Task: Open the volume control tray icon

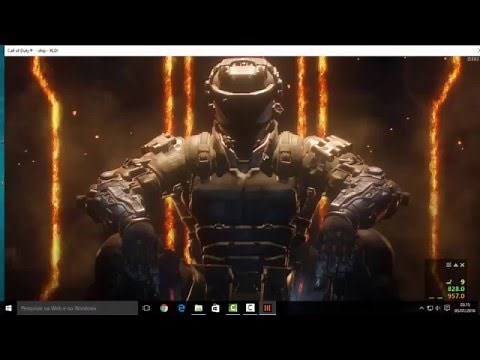Action: [x=438, y=308]
